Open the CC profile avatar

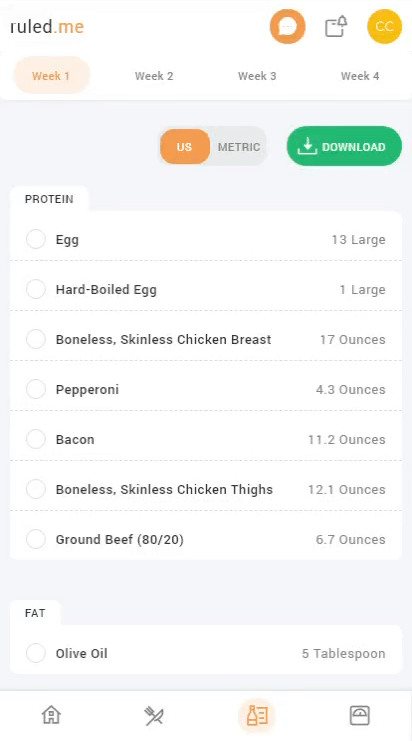[x=384, y=26]
